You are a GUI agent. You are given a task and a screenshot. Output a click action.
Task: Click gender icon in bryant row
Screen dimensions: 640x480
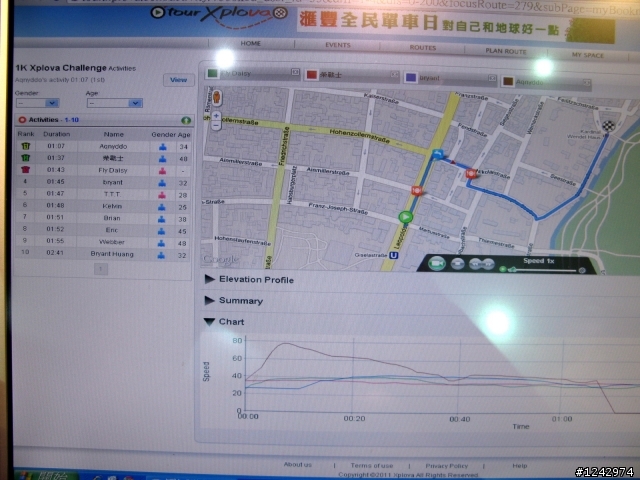[162, 183]
